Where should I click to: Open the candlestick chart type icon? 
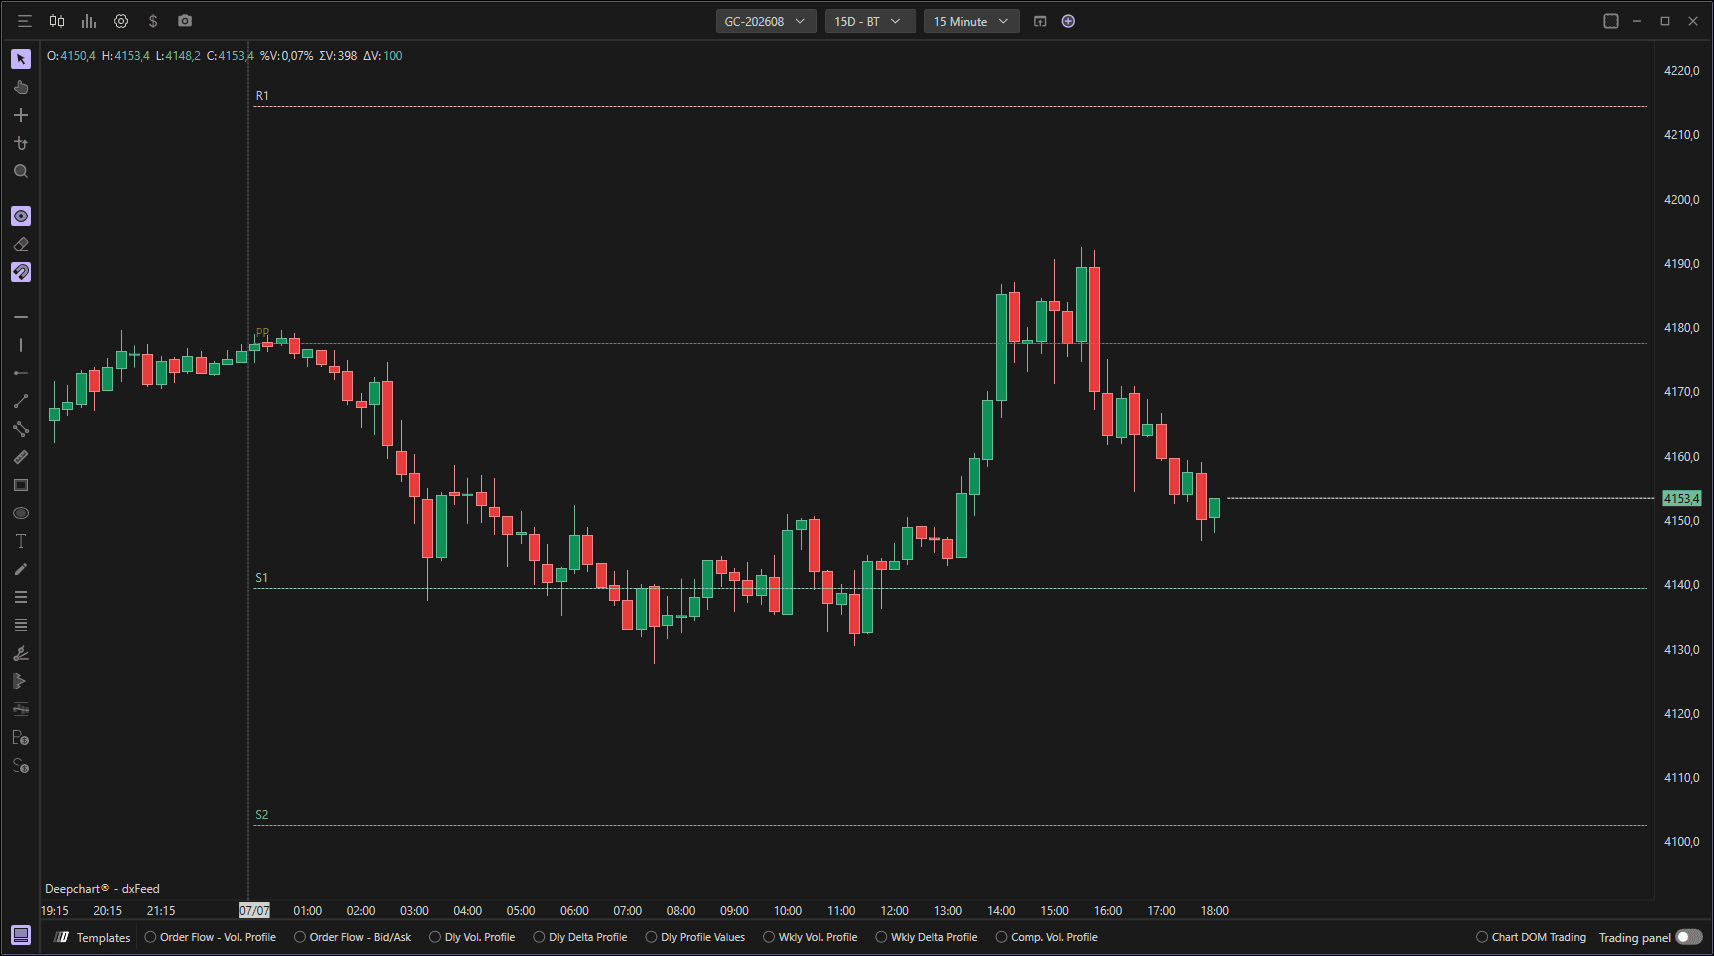[x=57, y=21]
